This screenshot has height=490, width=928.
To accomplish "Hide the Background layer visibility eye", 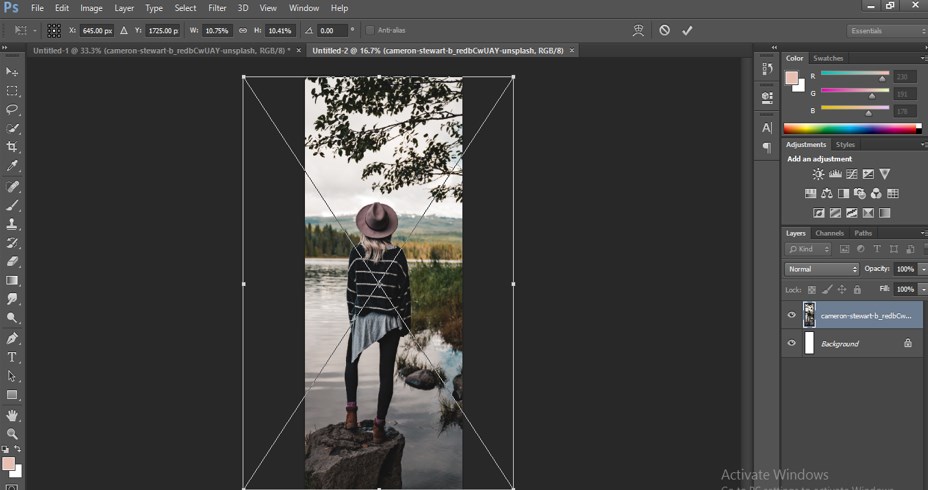I will pyautogui.click(x=791, y=343).
